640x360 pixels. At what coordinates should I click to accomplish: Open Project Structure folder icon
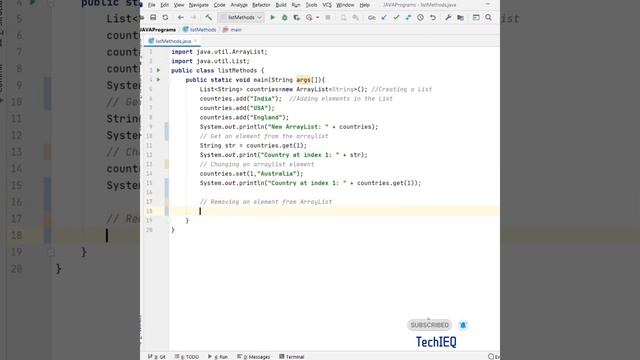pos(460,18)
